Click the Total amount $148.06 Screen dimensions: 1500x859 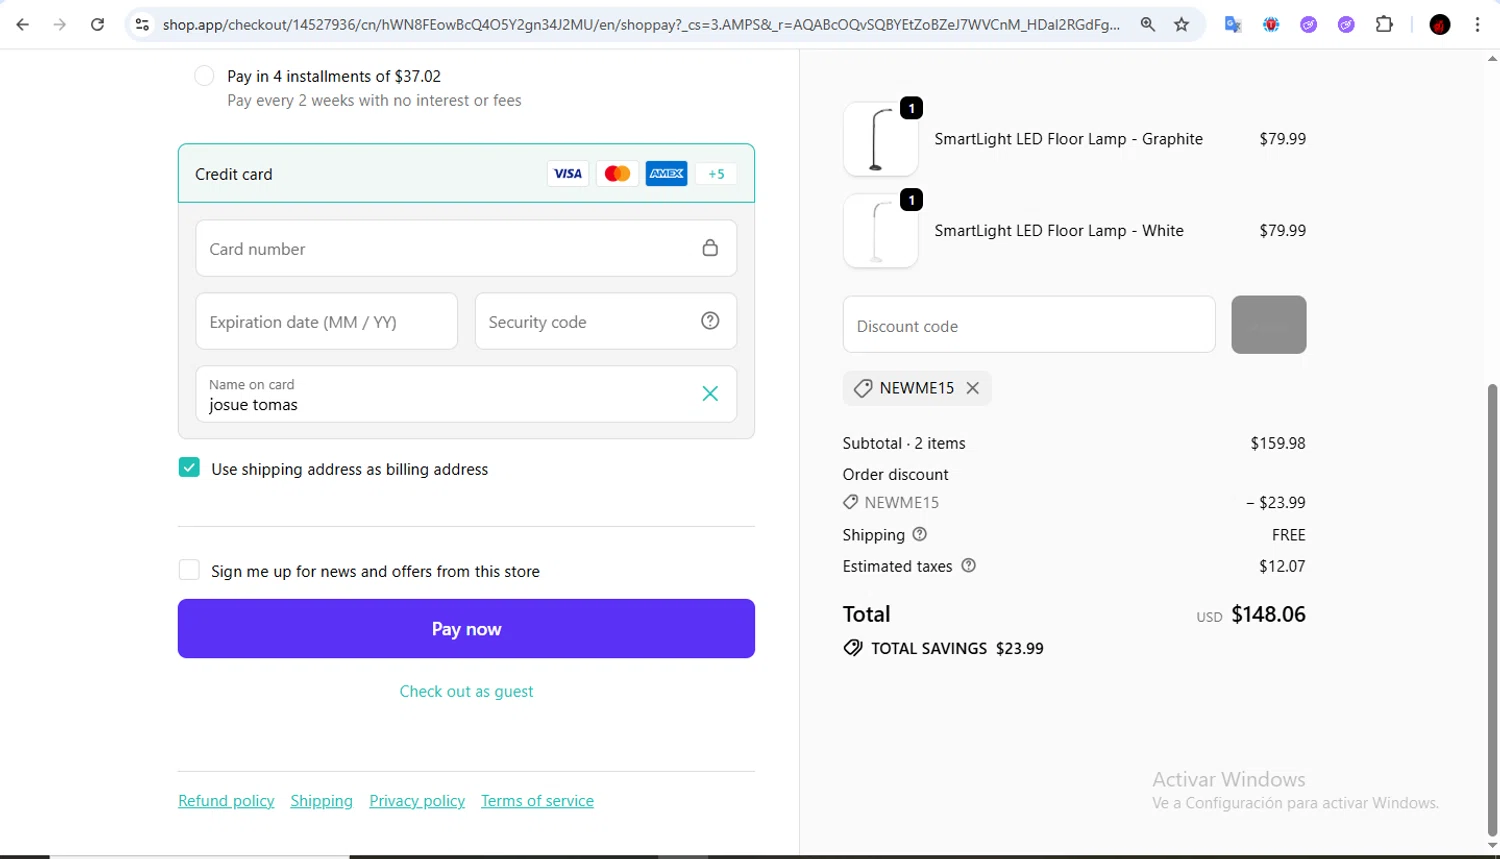pos(1268,614)
